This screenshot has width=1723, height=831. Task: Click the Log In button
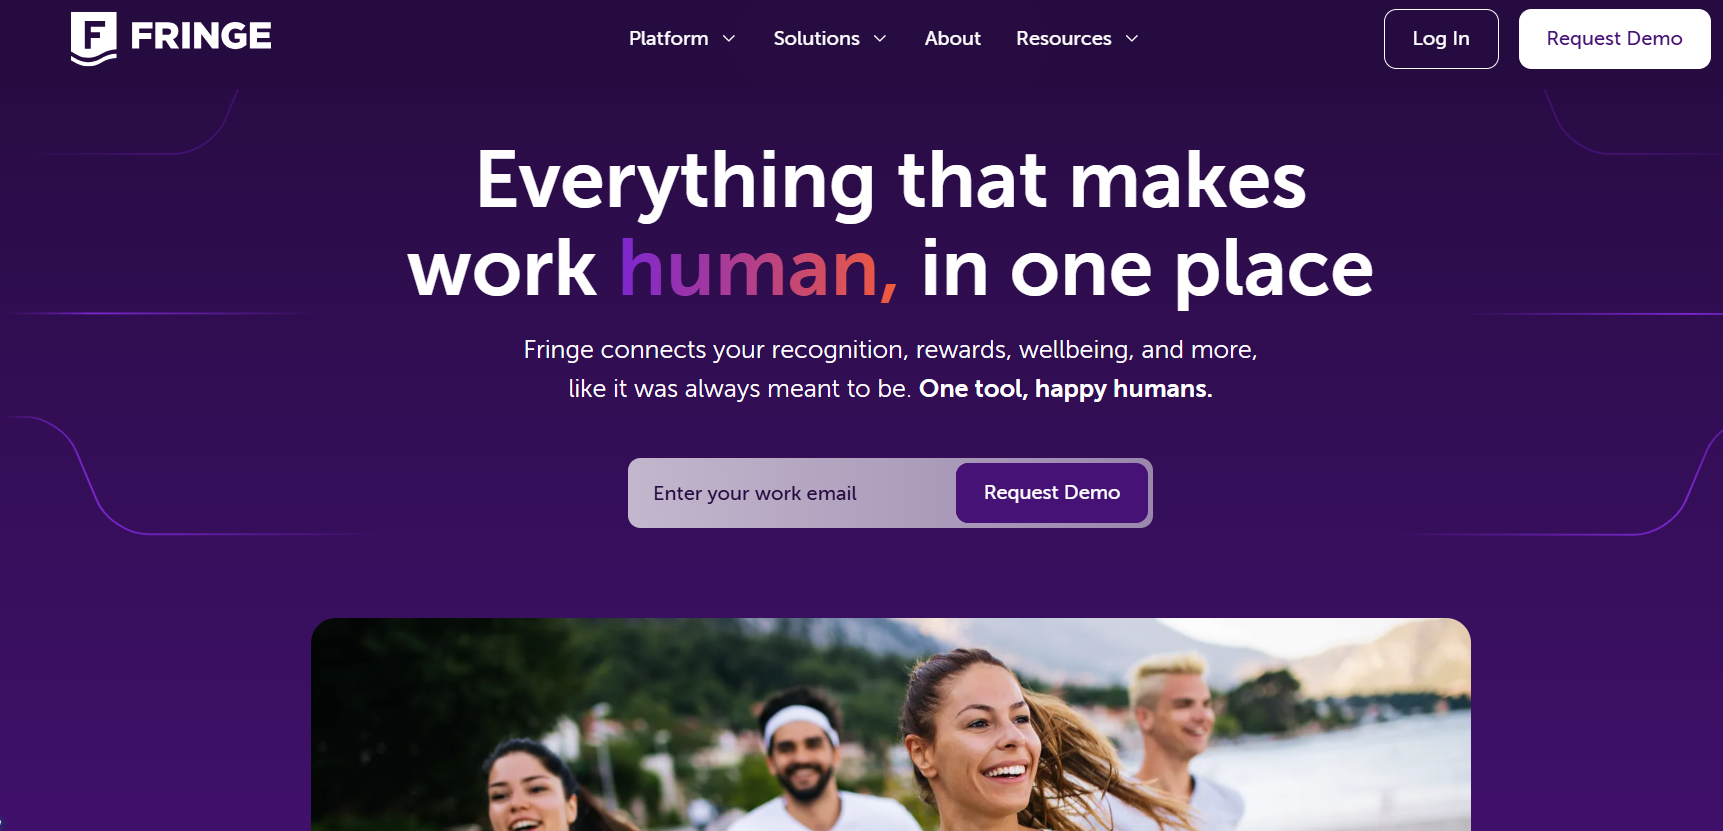pyautogui.click(x=1441, y=39)
